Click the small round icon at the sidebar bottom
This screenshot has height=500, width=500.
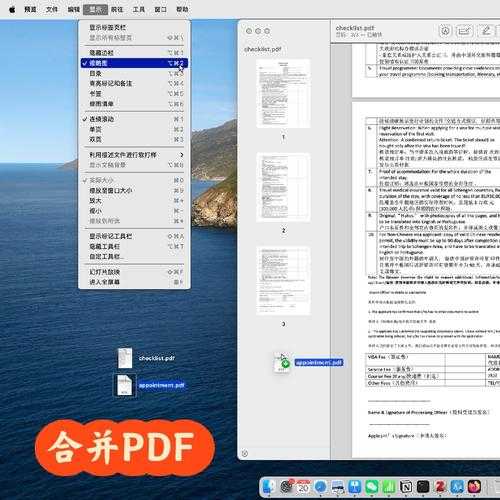(245, 453)
